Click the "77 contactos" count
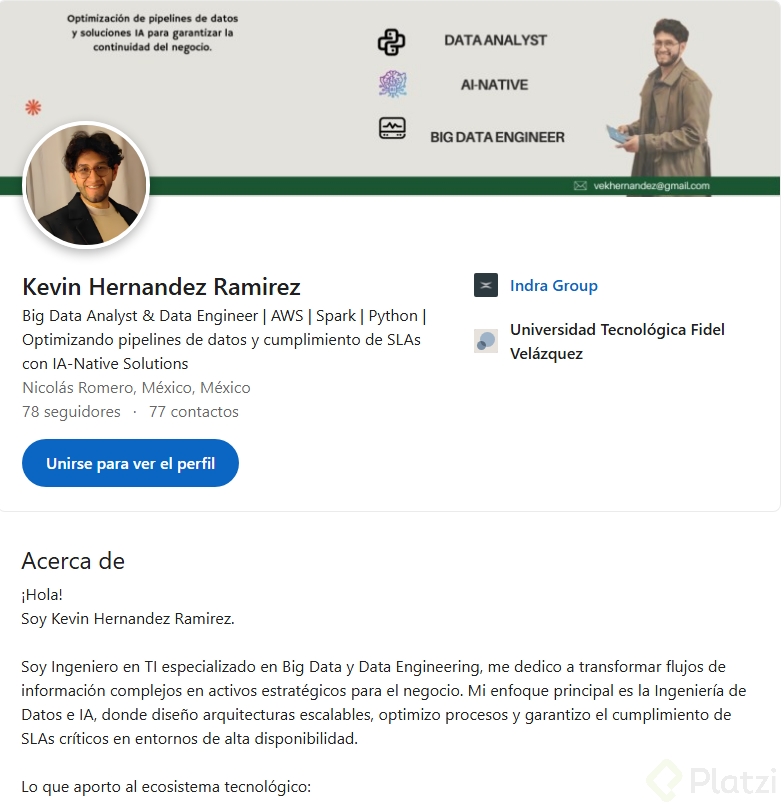Image resolution: width=784 pixels, height=811 pixels. point(194,412)
